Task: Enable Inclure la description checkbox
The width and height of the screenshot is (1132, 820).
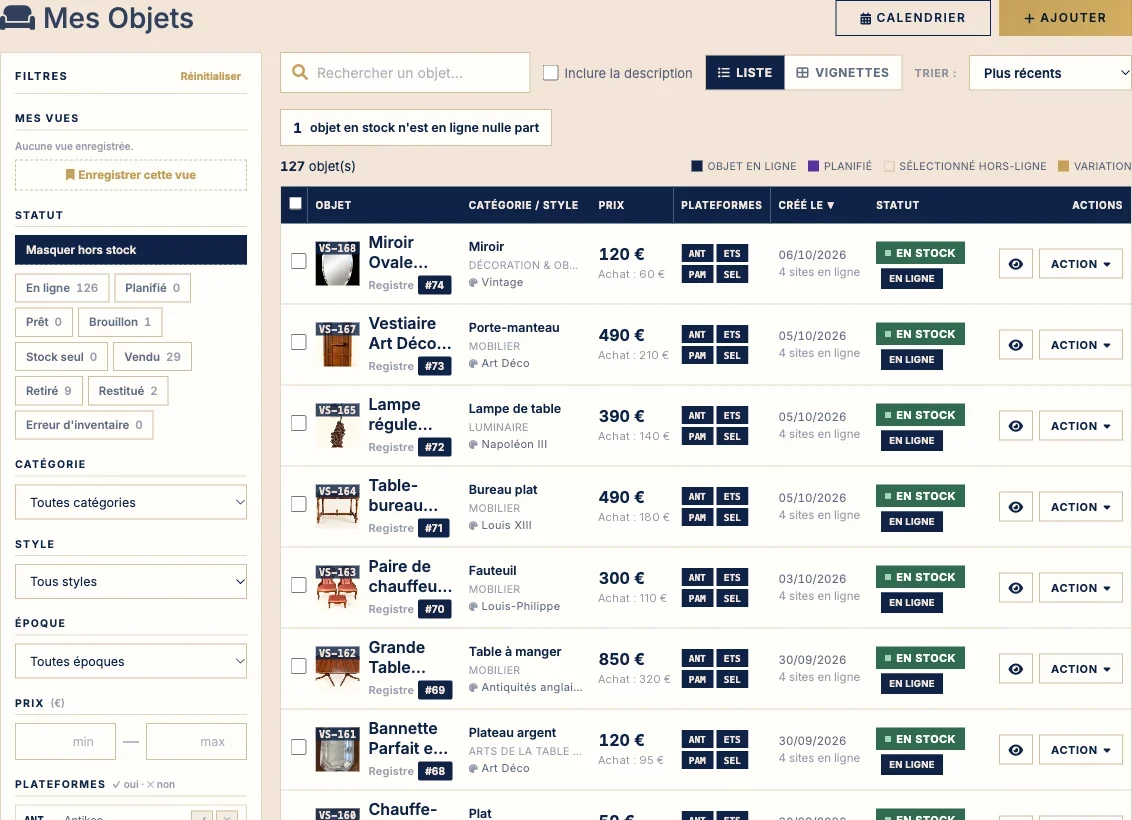Action: pos(550,73)
